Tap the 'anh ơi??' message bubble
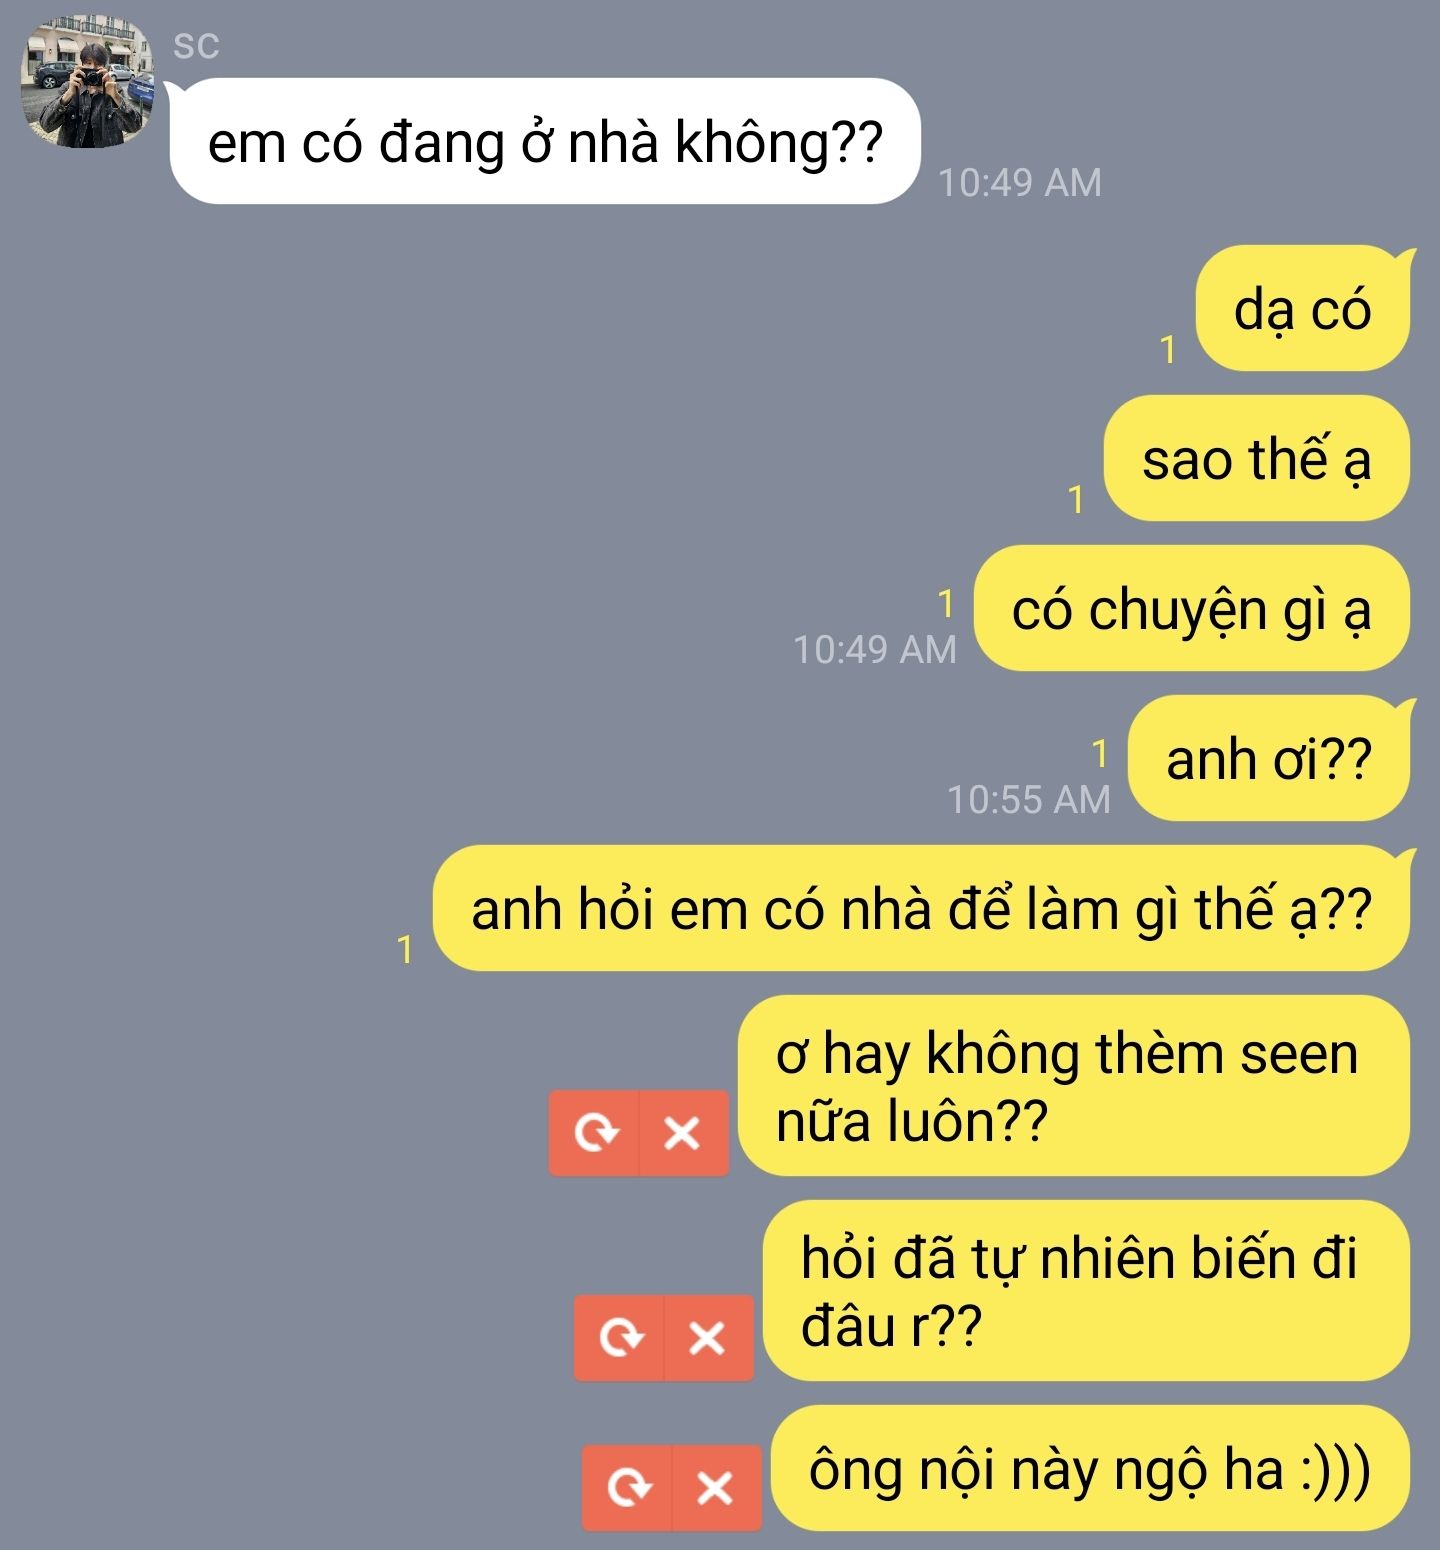 (1269, 758)
